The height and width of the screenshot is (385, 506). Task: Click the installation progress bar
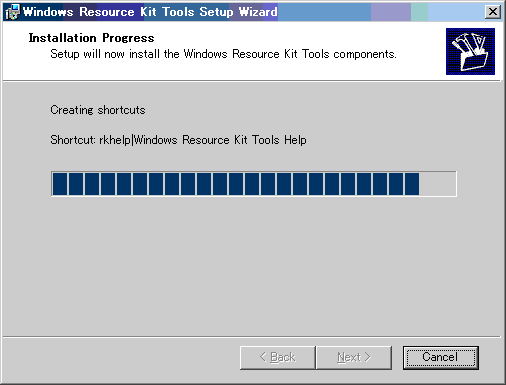(x=254, y=184)
